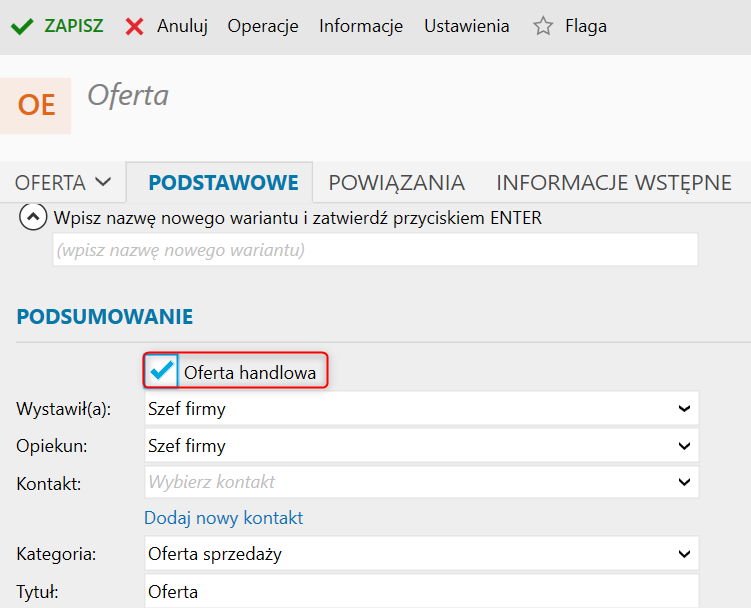The height and width of the screenshot is (608, 751).
Task: Open the INFORMACJE WSTĘPNE tab
Action: tap(614, 183)
